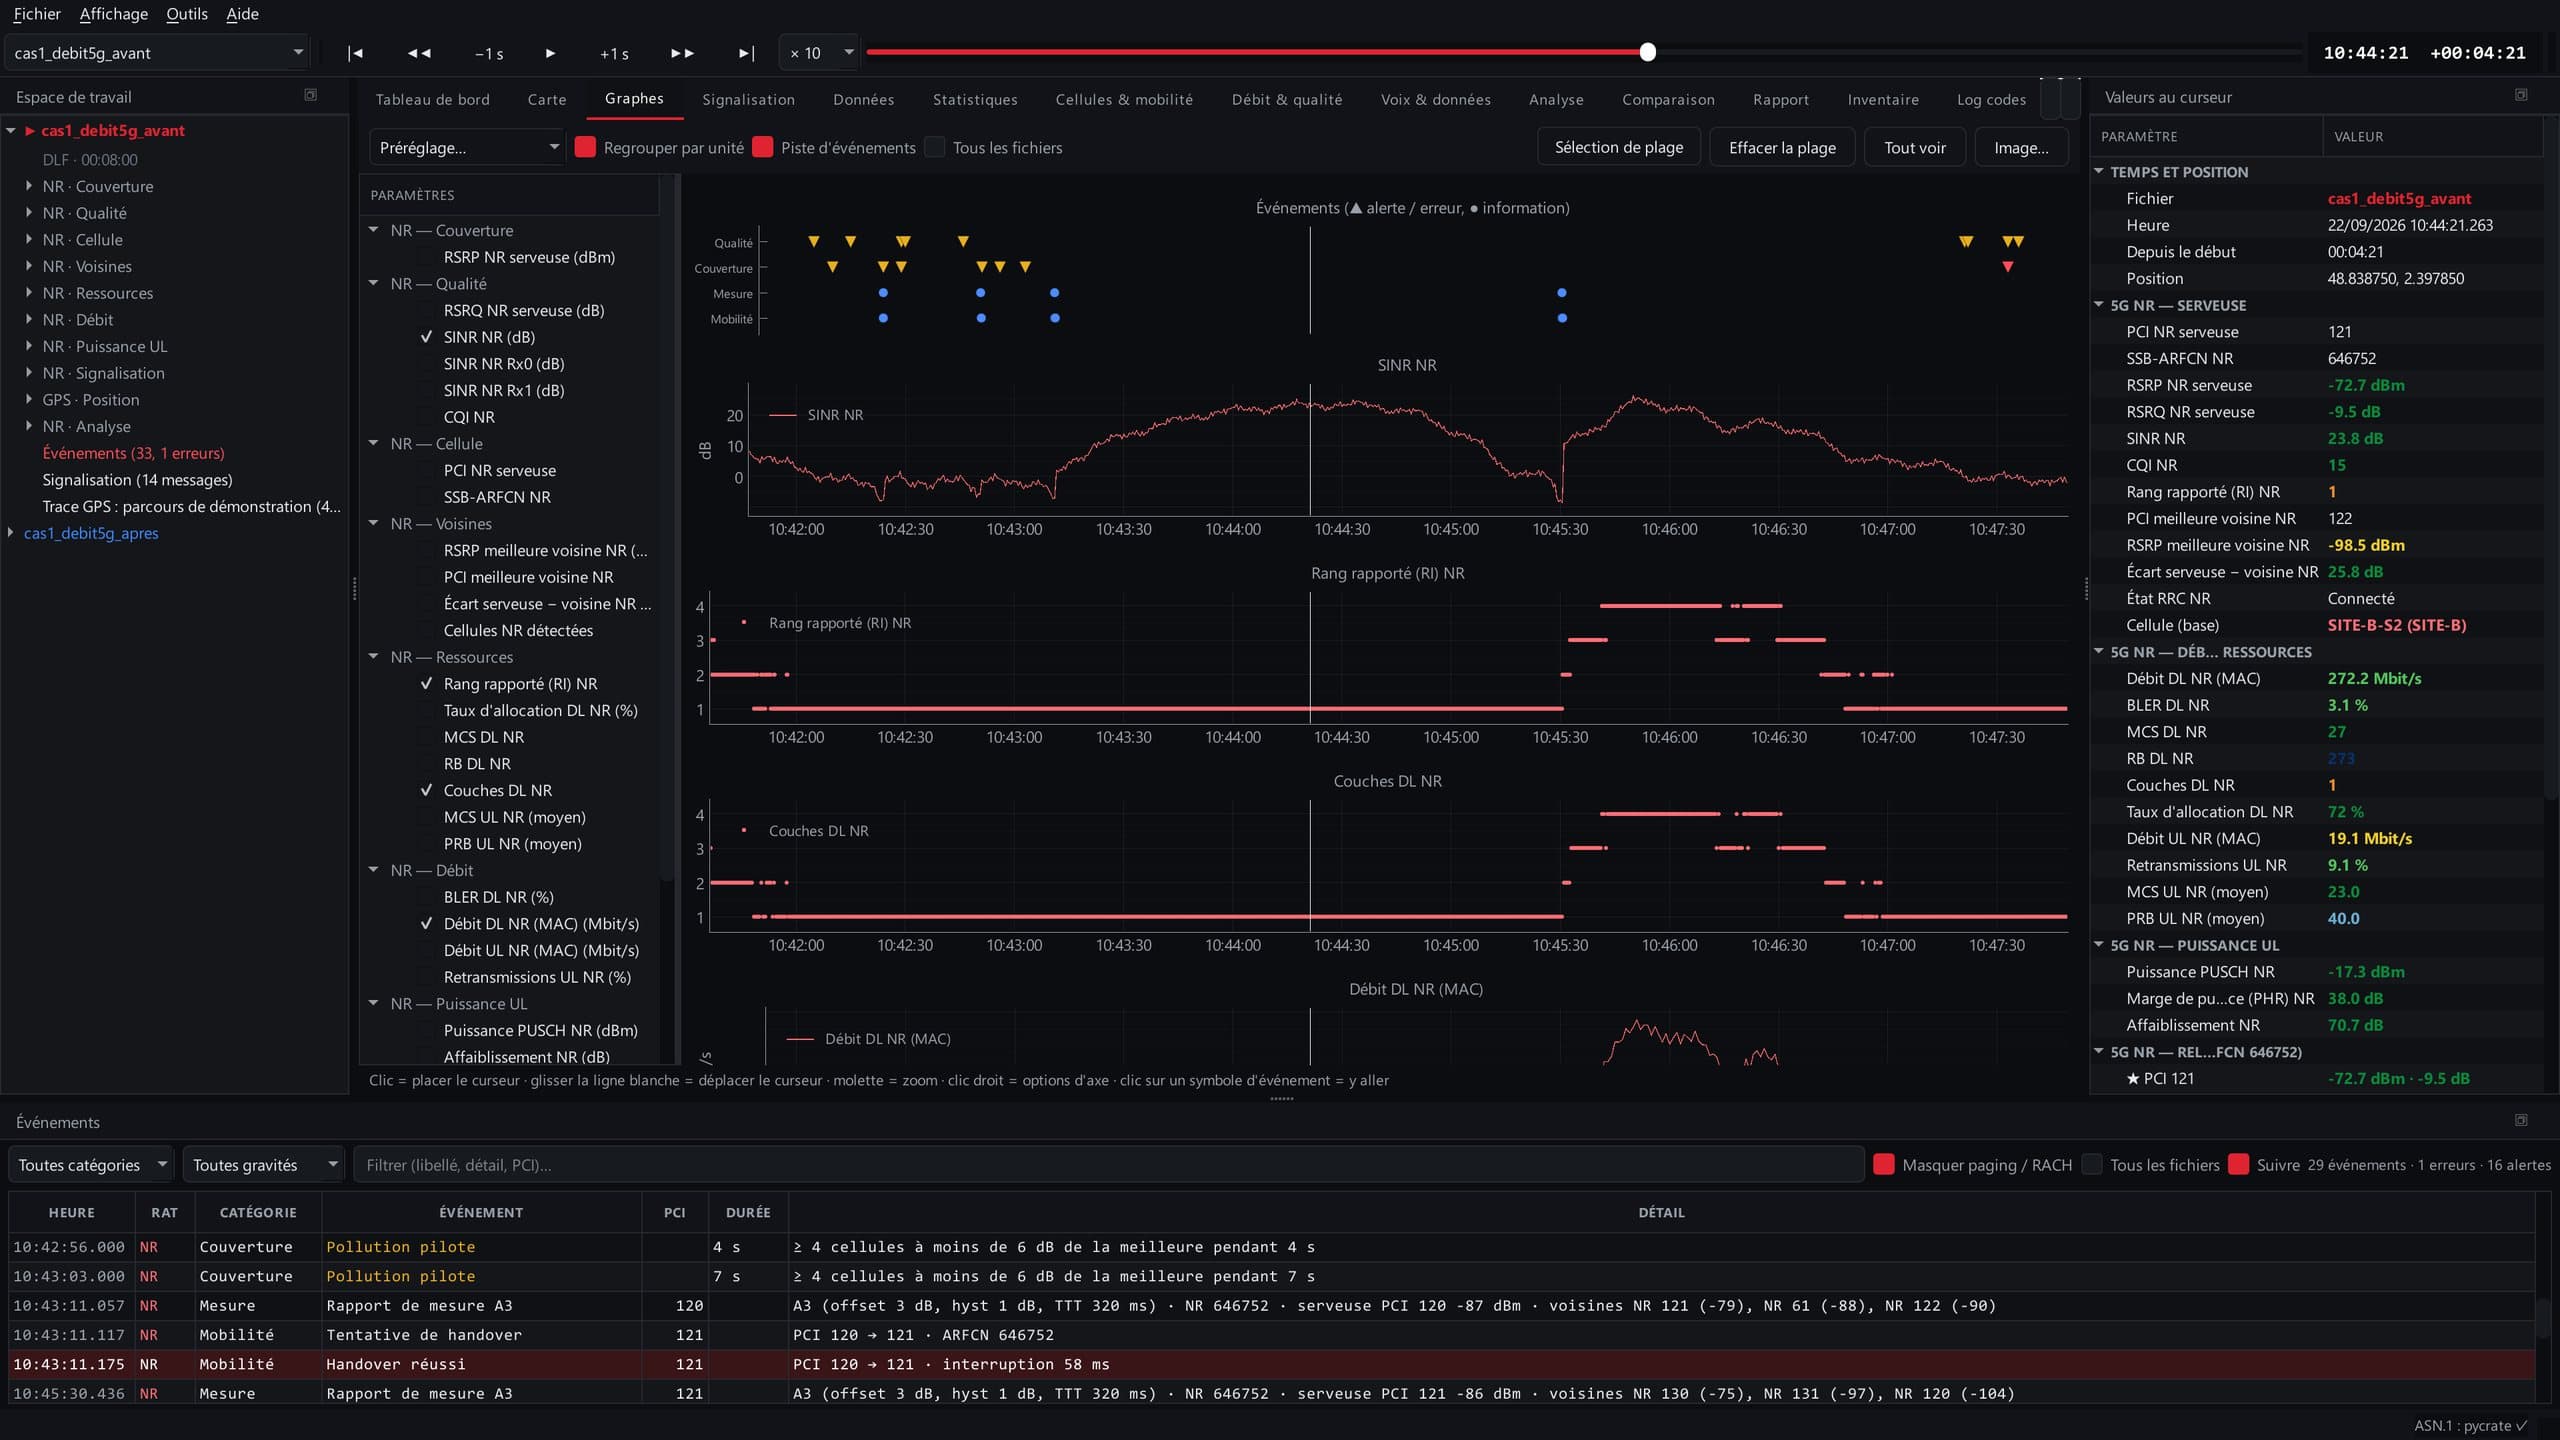Start playback with the play button
This screenshot has width=2560, height=1440.
point(550,53)
